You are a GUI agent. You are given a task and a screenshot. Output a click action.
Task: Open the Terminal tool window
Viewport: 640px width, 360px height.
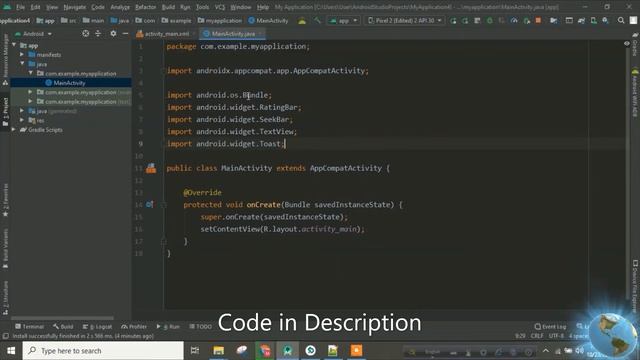coord(29,327)
